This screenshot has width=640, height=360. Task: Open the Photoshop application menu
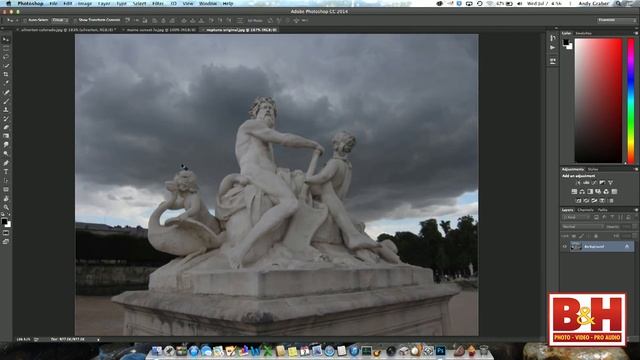click(30, 3)
